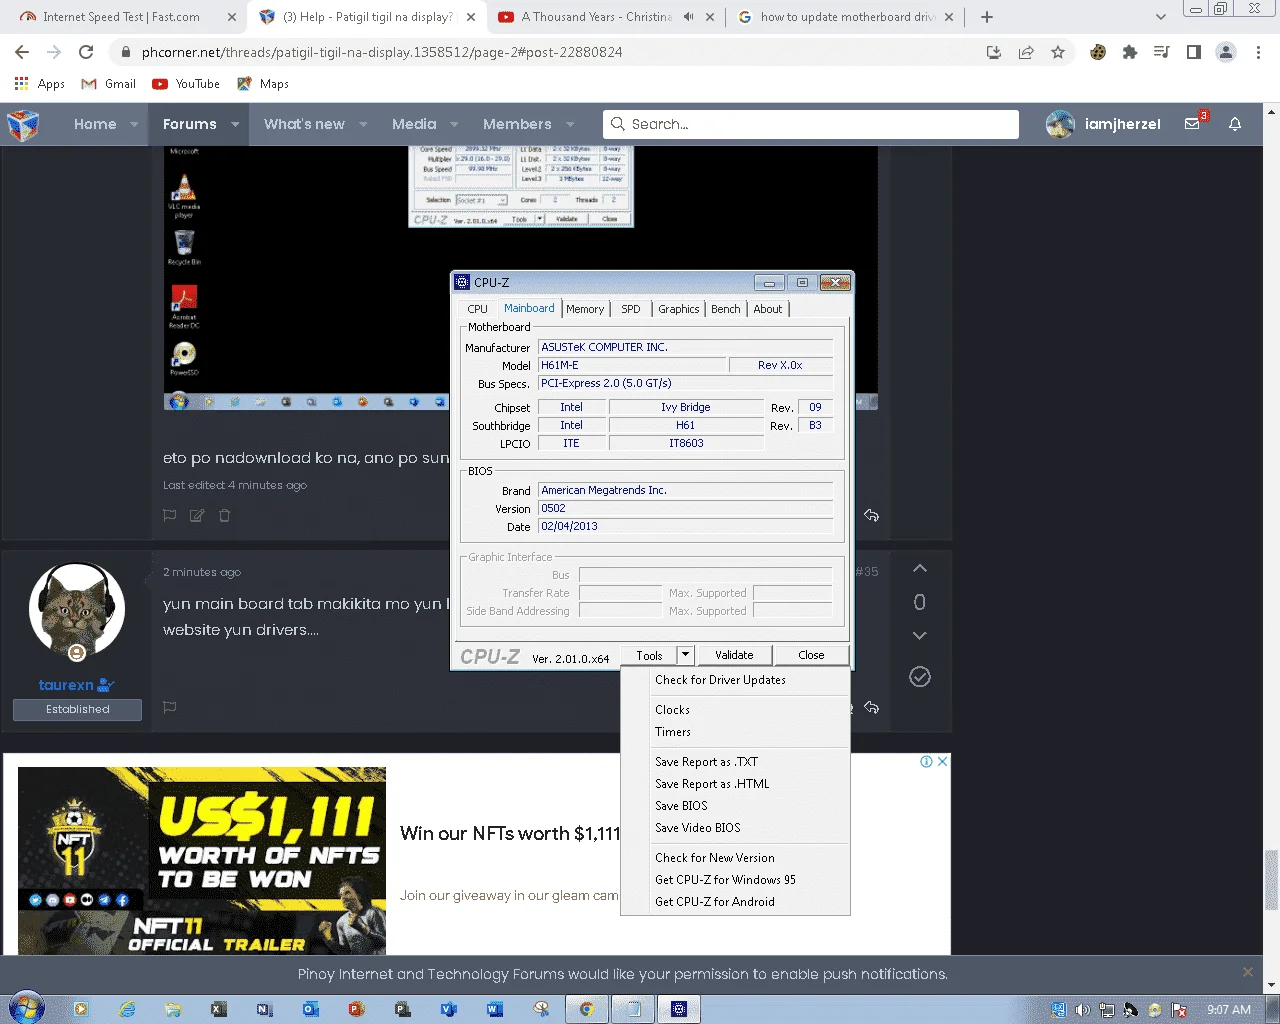Open the alerts bell icon
Viewport: 1280px width, 1024px height.
1235,124
